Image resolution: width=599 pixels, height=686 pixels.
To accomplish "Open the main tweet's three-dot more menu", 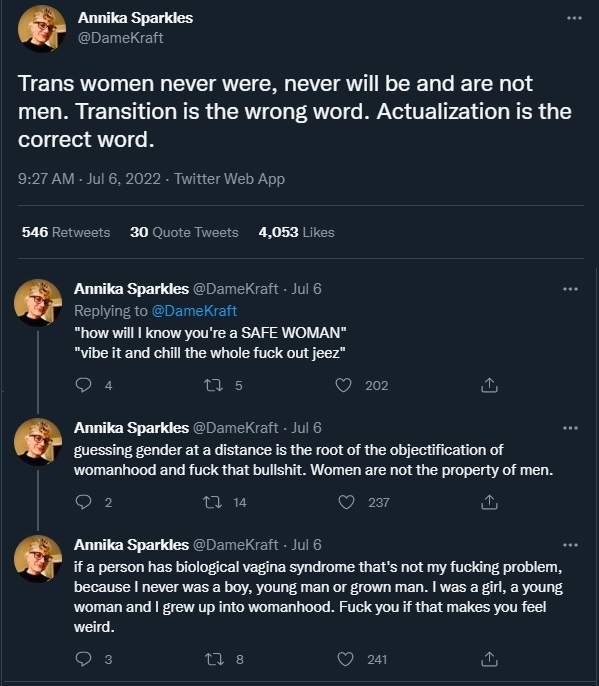I will click(x=574, y=18).
